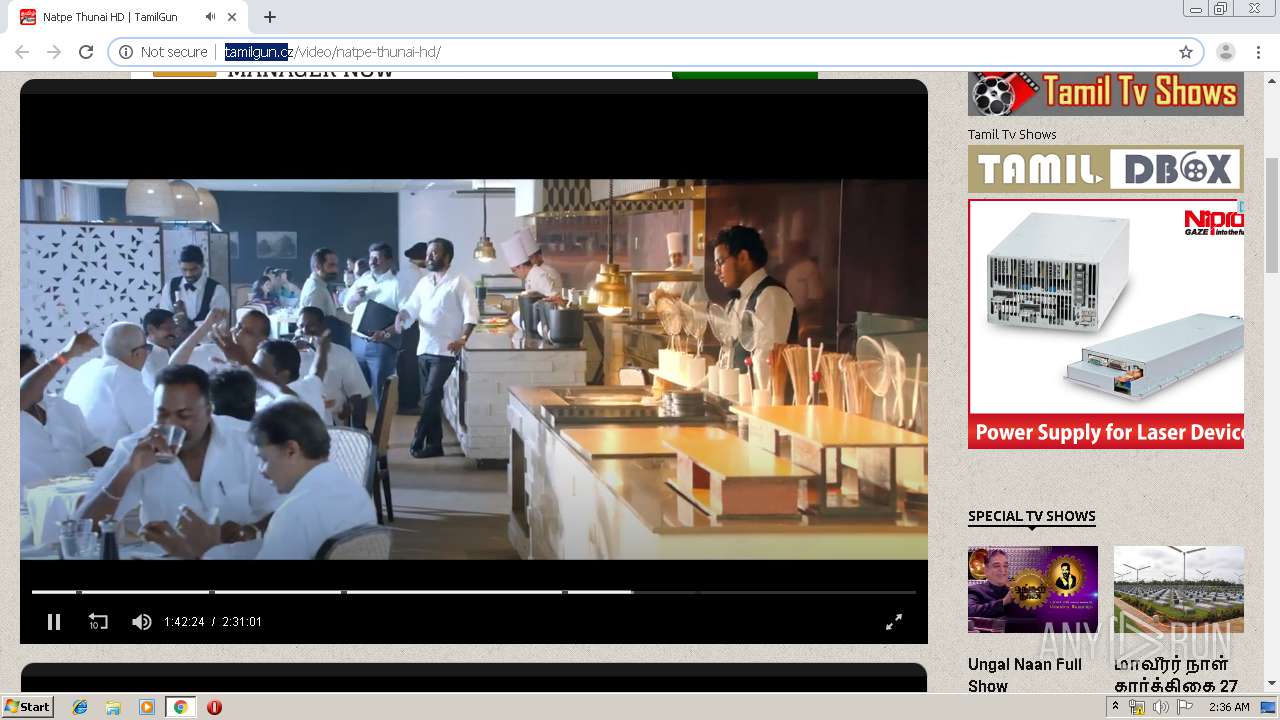Click scrollbar down arrow
This screenshot has height=720, width=1280.
pos(1272,683)
